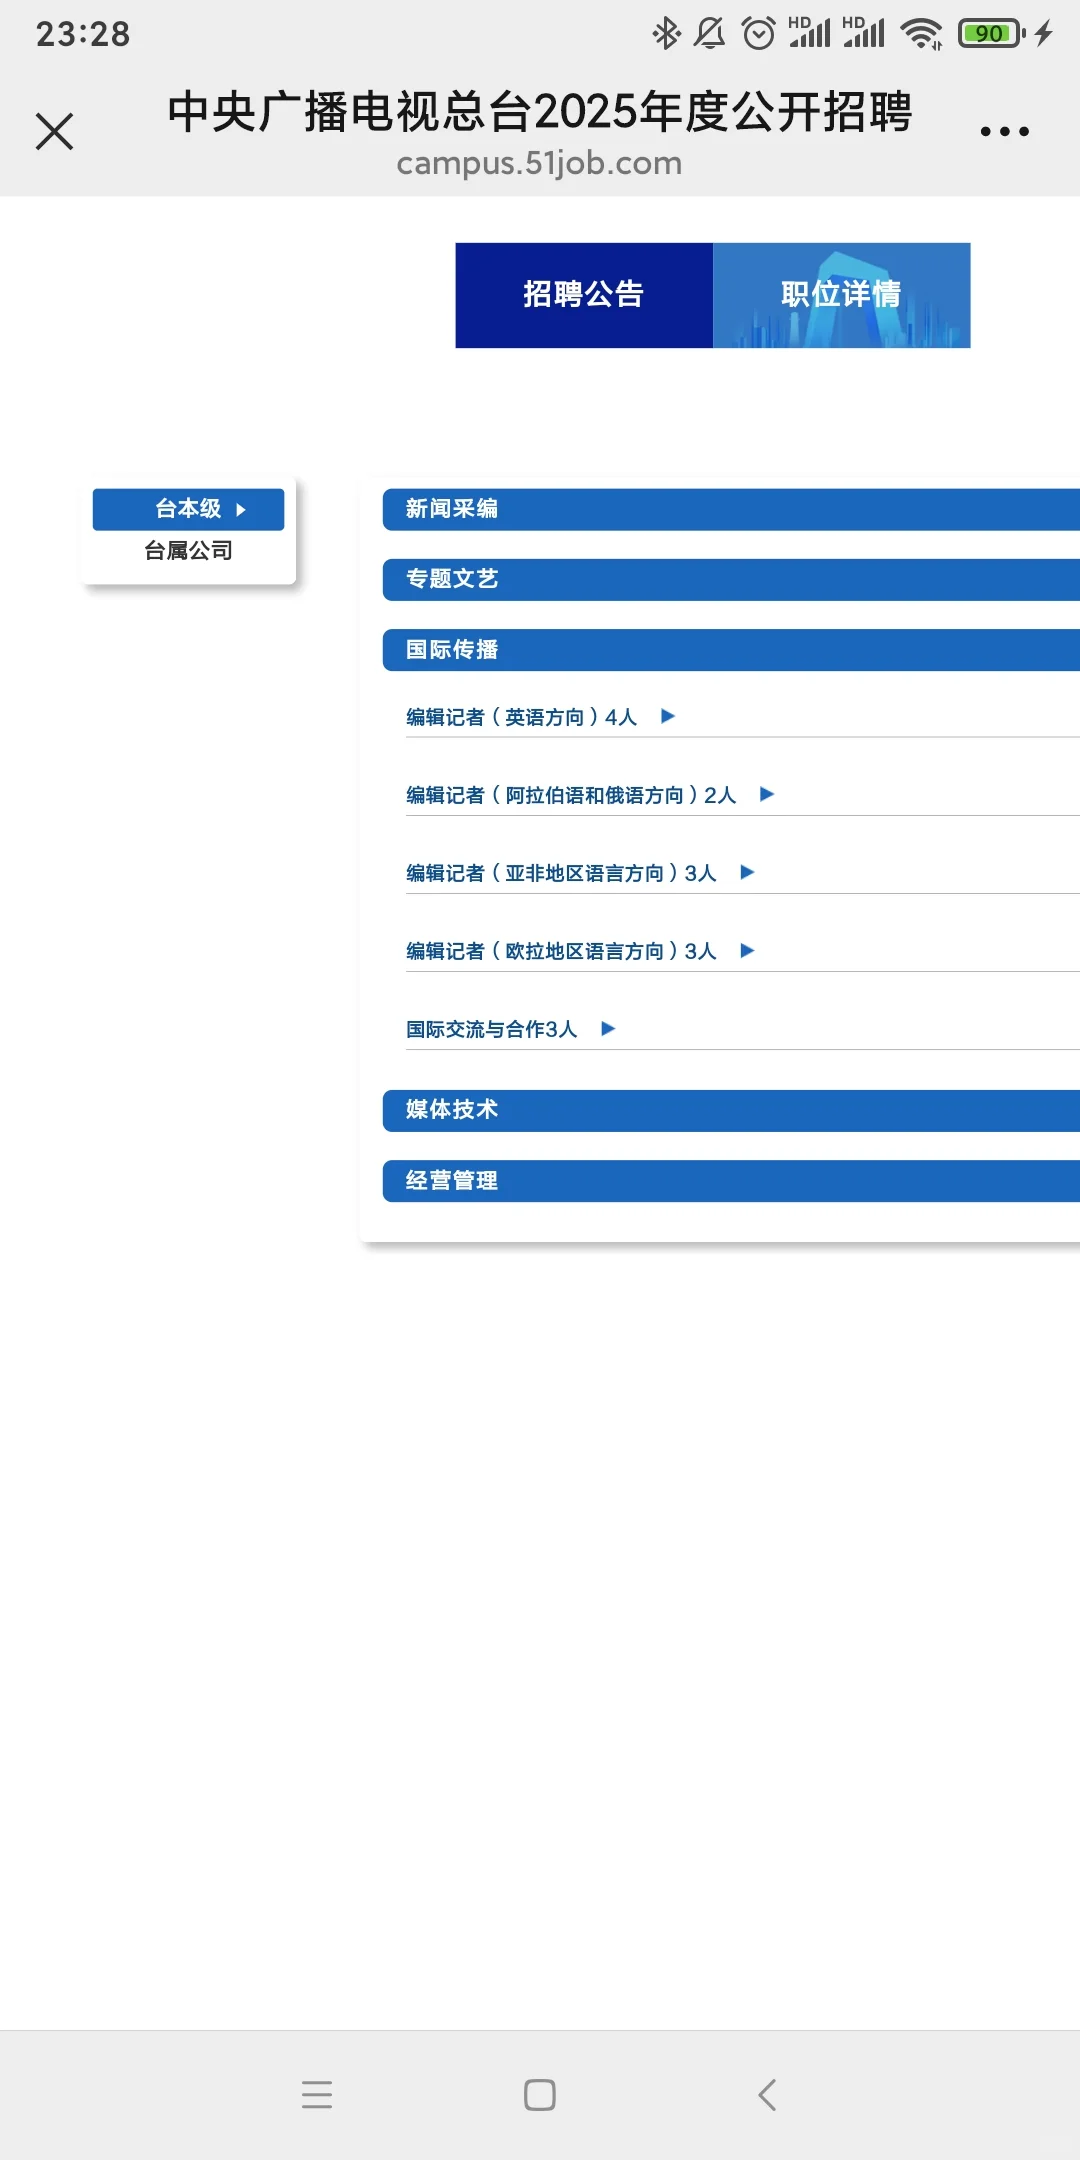Click arrow next to 英语方向 4人
The width and height of the screenshot is (1080, 2160).
[668, 716]
